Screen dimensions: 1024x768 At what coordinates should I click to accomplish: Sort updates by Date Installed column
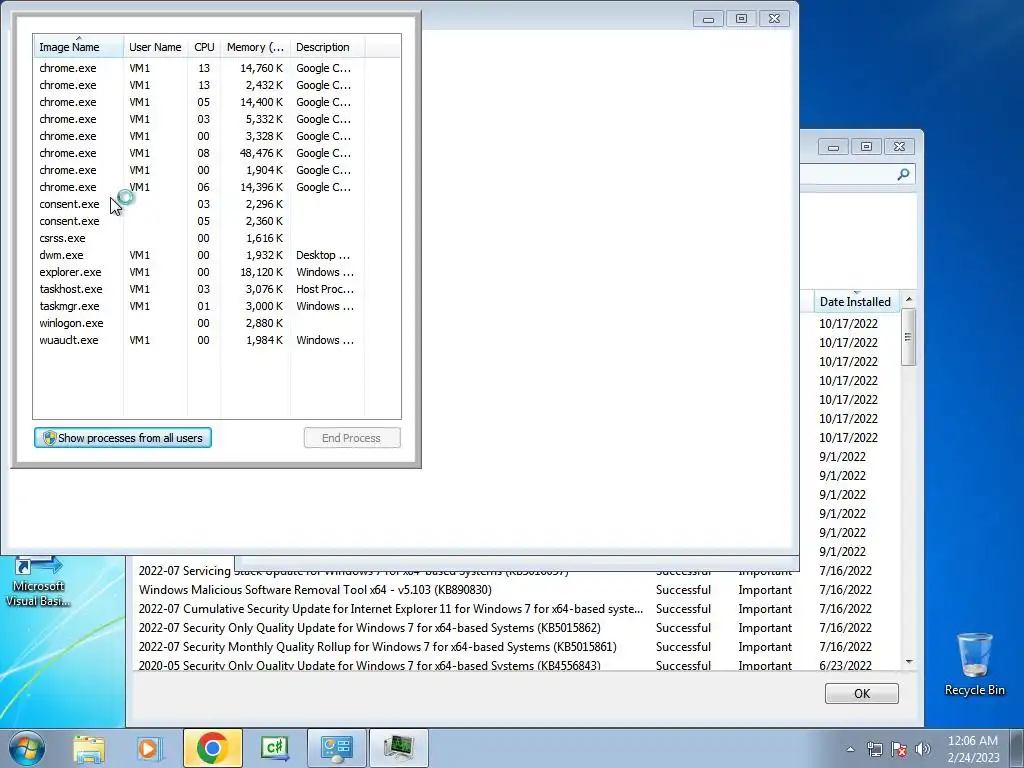(x=856, y=302)
